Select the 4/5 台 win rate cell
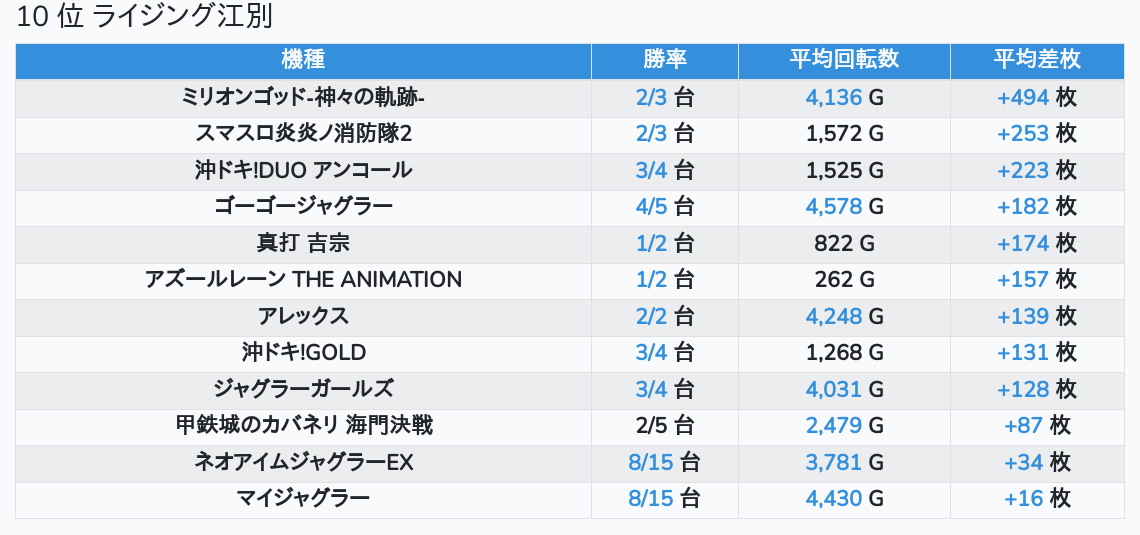 [665, 207]
